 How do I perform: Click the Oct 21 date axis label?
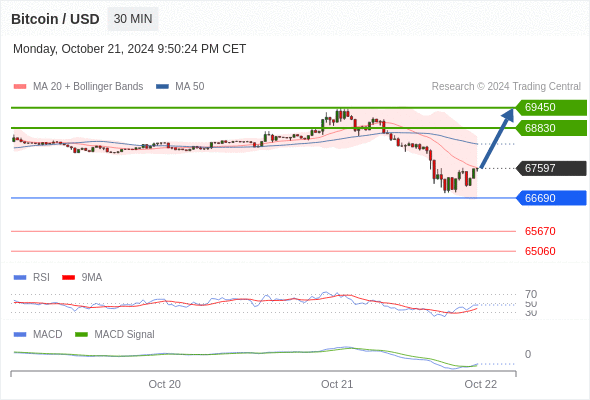337,384
